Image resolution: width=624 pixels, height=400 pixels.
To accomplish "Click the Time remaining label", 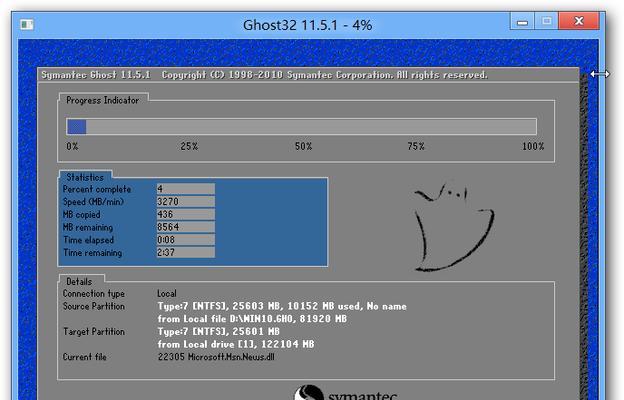I will 92,253.
